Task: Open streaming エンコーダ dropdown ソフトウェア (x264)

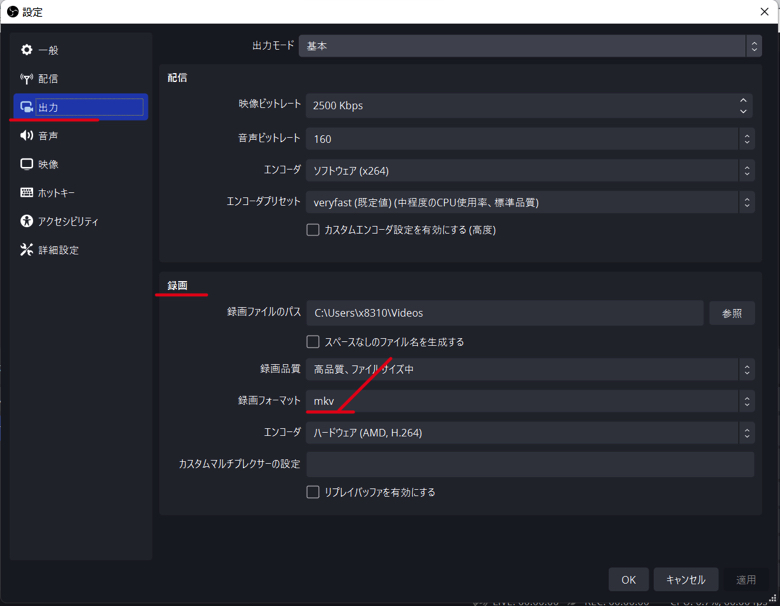Action: pyautogui.click(x=530, y=171)
